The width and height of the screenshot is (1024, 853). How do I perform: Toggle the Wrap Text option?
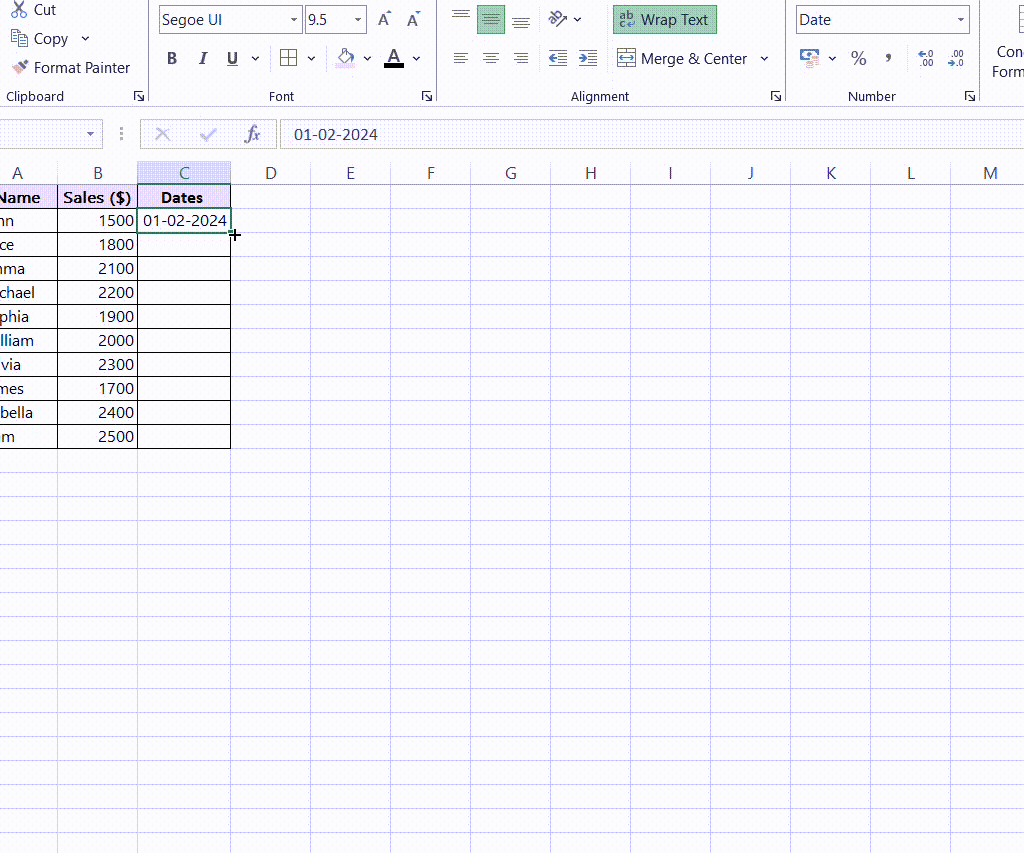664,19
